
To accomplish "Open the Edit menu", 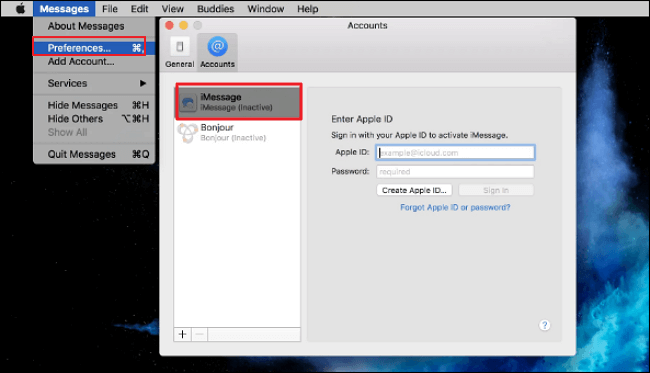I will [x=139, y=9].
